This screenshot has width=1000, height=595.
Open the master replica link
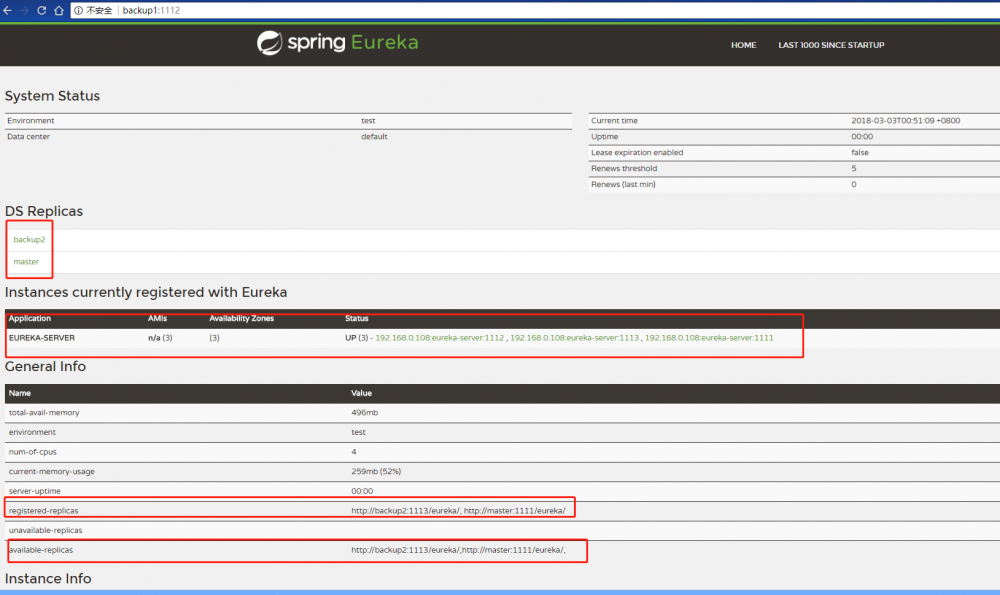(26, 261)
